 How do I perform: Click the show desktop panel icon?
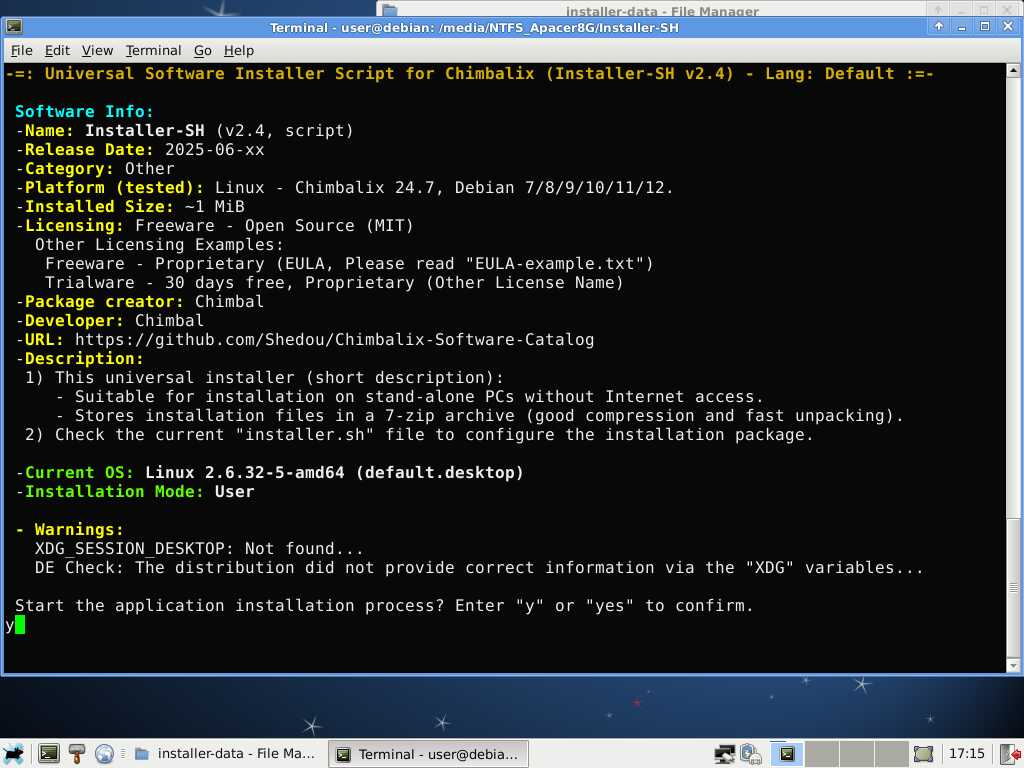tap(923, 754)
